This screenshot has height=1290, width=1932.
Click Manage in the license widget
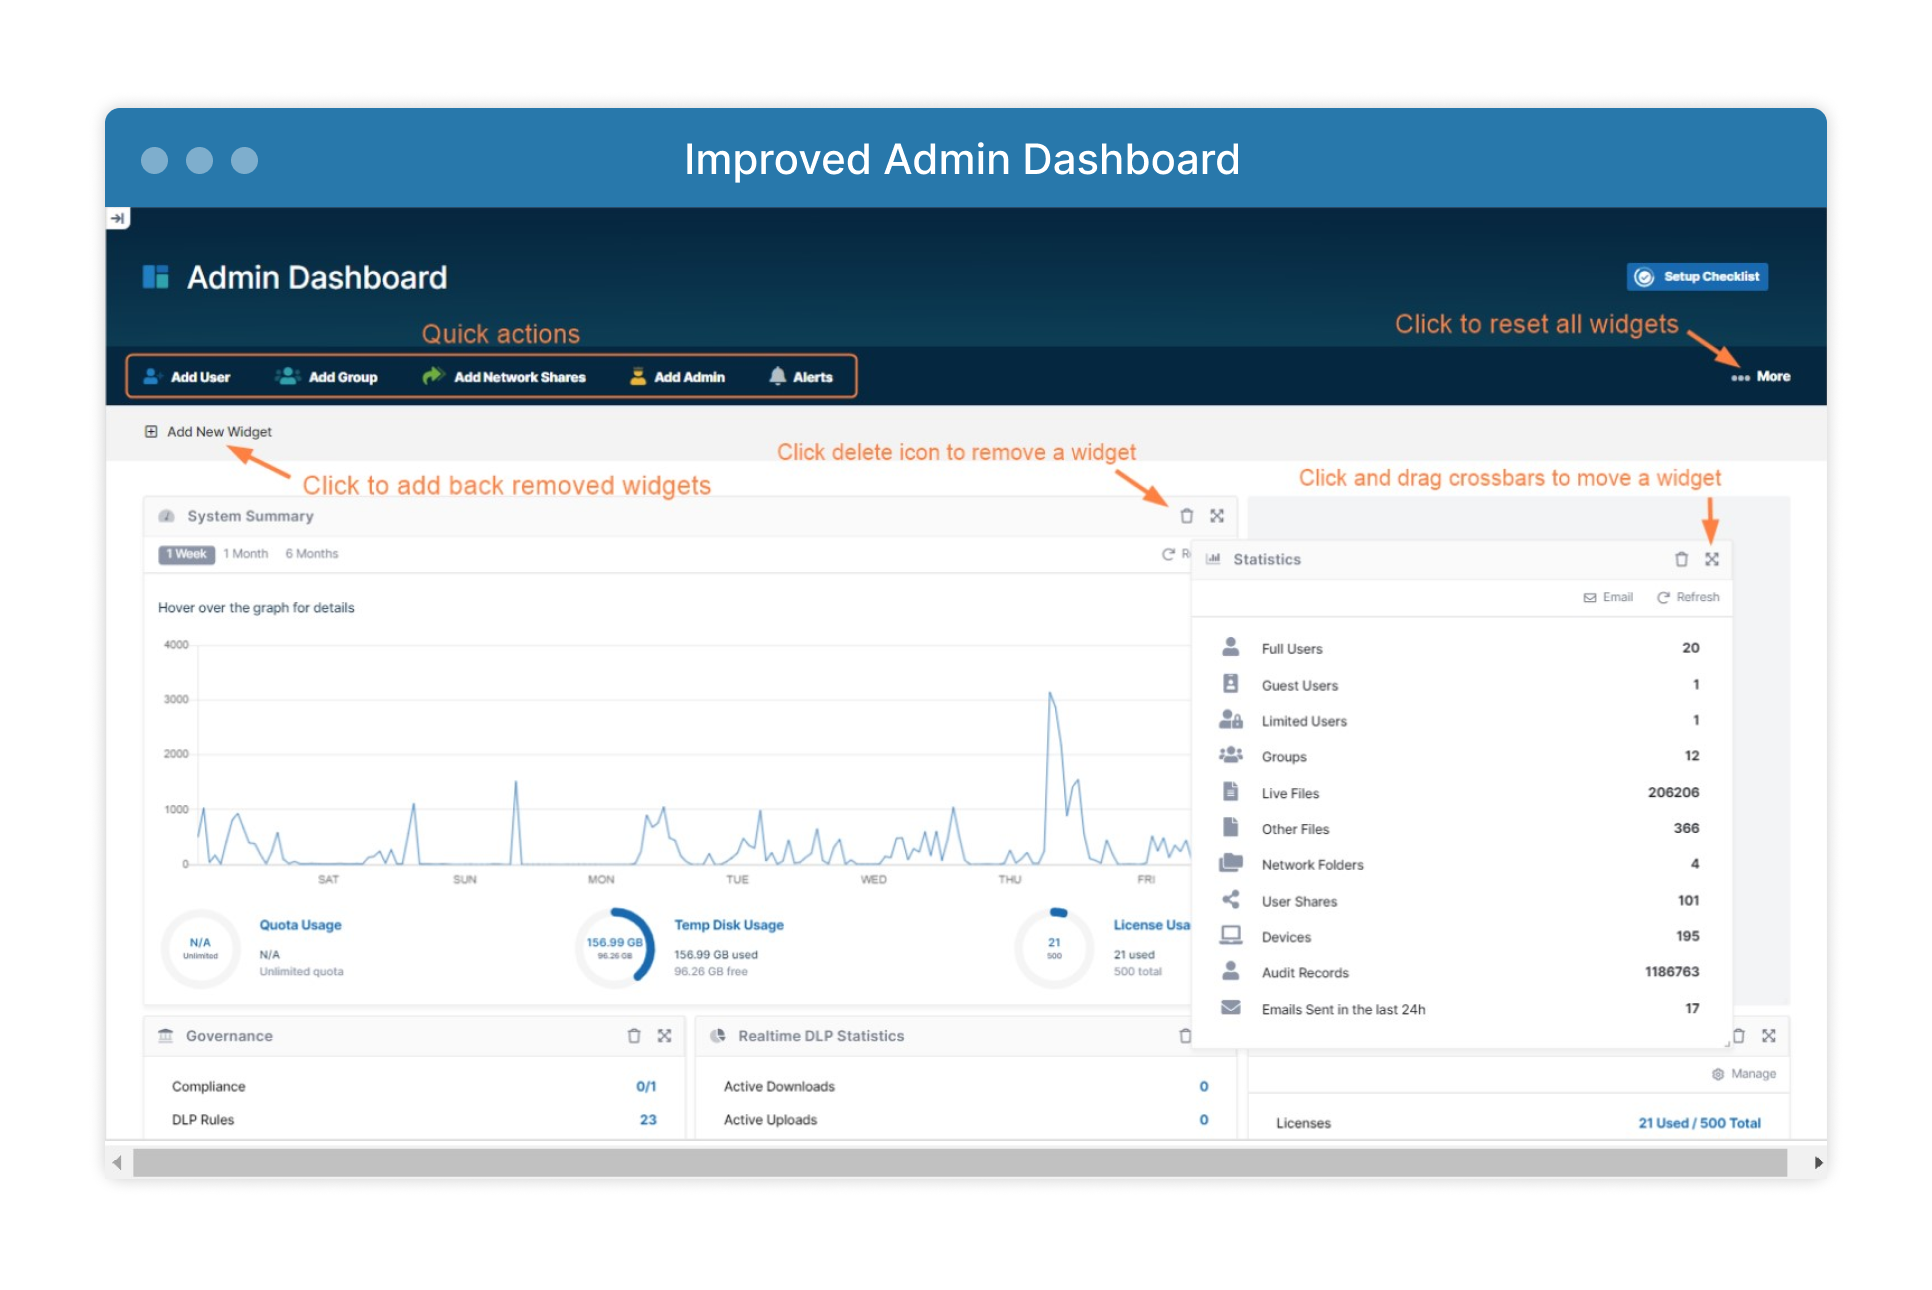click(1744, 1074)
